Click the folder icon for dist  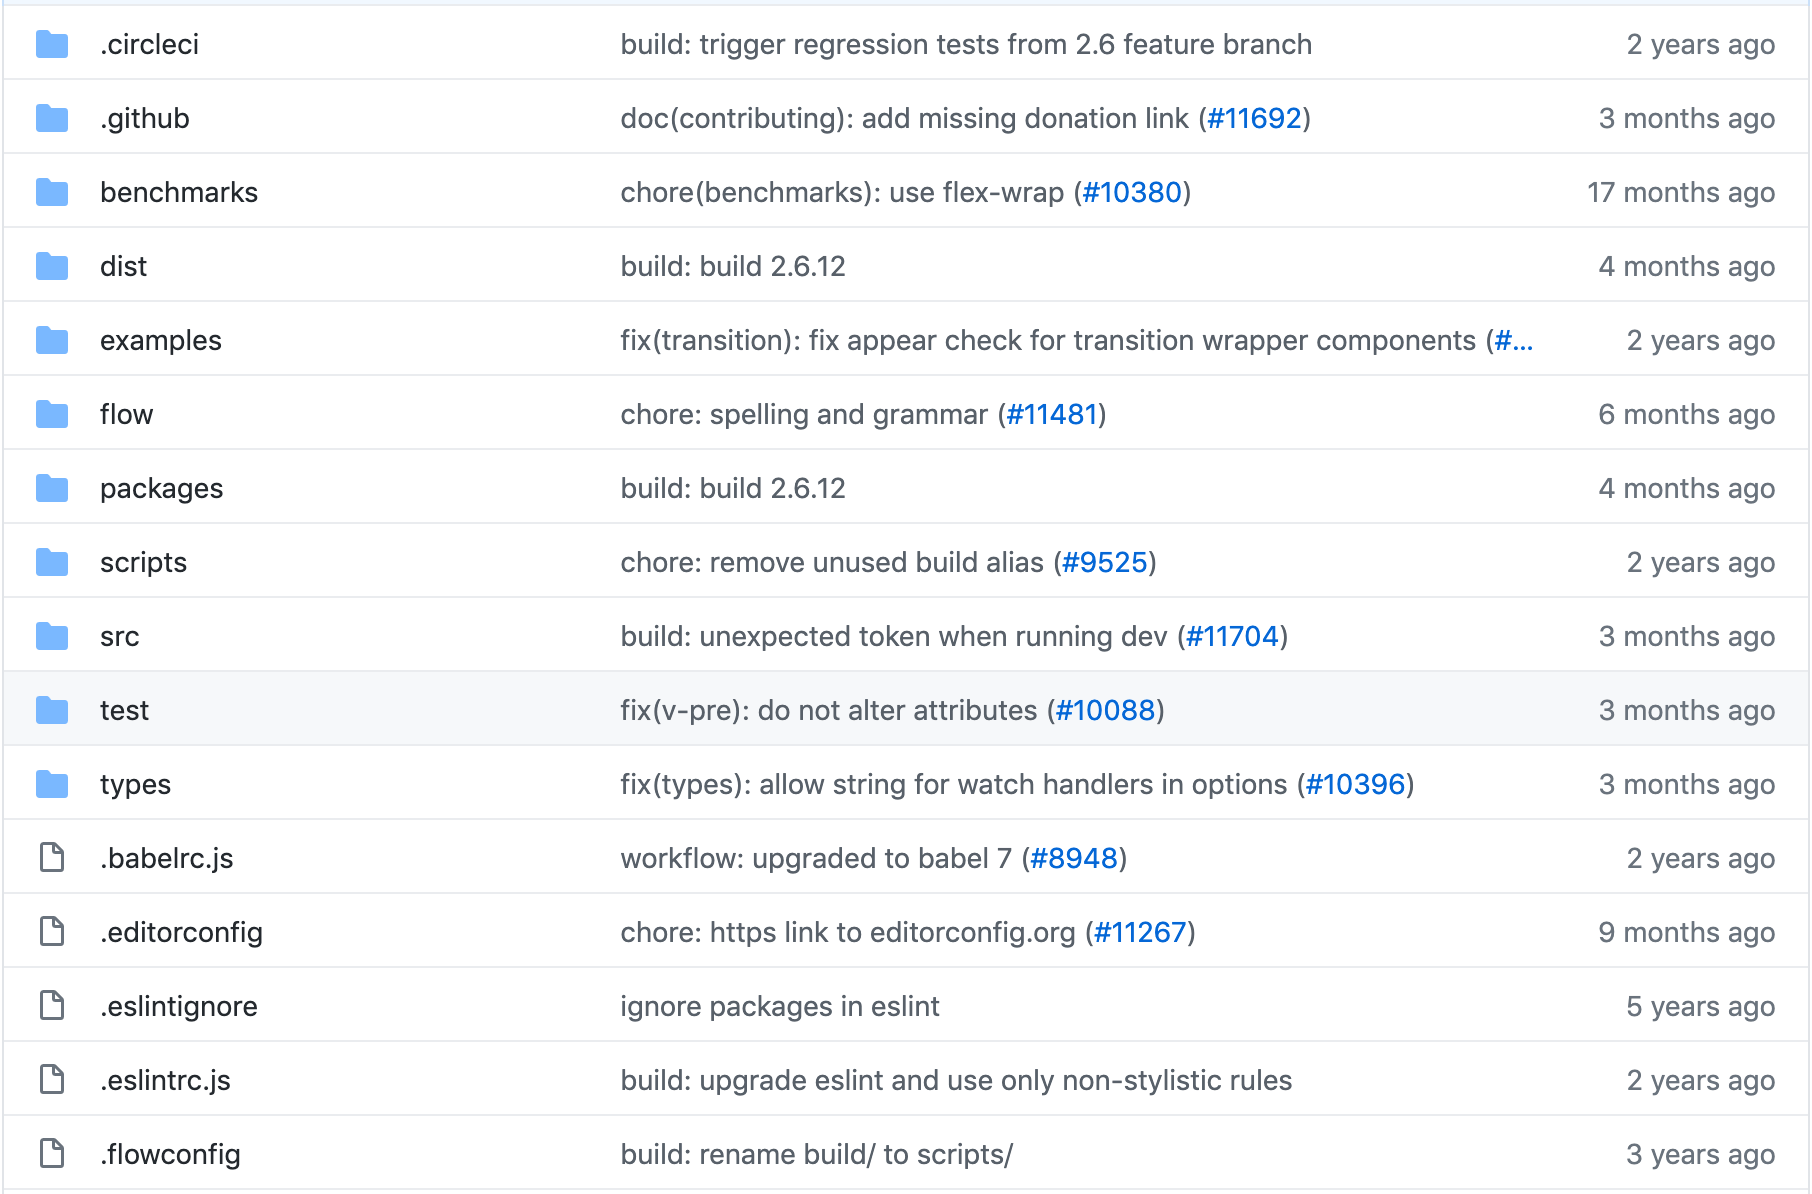point(52,266)
